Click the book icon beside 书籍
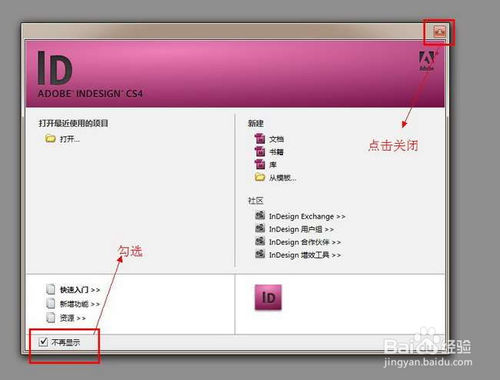Viewport: 500px width, 380px height. [x=260, y=151]
